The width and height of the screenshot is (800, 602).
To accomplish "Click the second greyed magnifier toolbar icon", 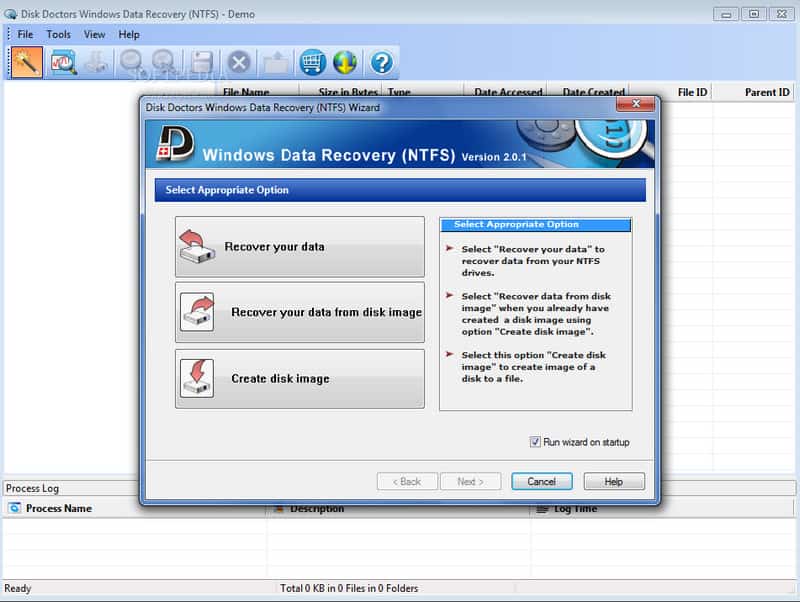I will [164, 62].
